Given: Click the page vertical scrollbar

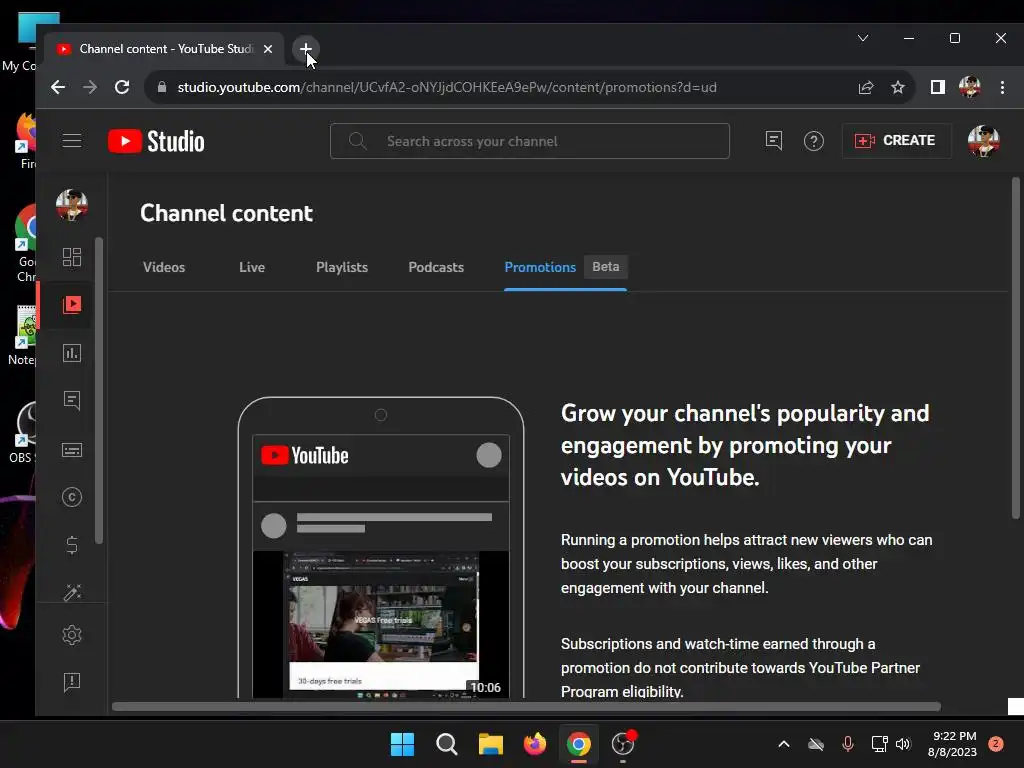Looking at the screenshot, I should (1016, 347).
